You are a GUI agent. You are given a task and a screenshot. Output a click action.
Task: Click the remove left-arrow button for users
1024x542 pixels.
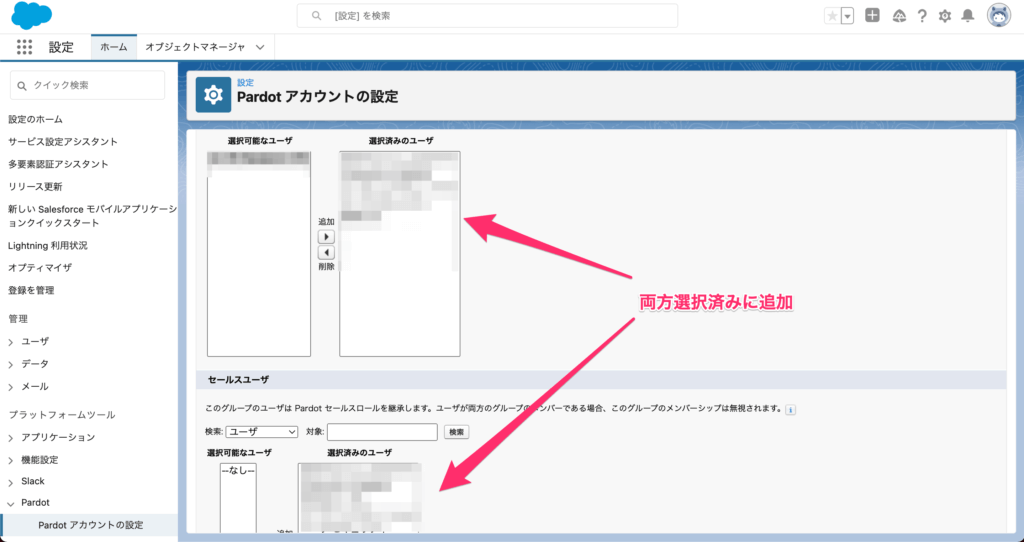326,252
